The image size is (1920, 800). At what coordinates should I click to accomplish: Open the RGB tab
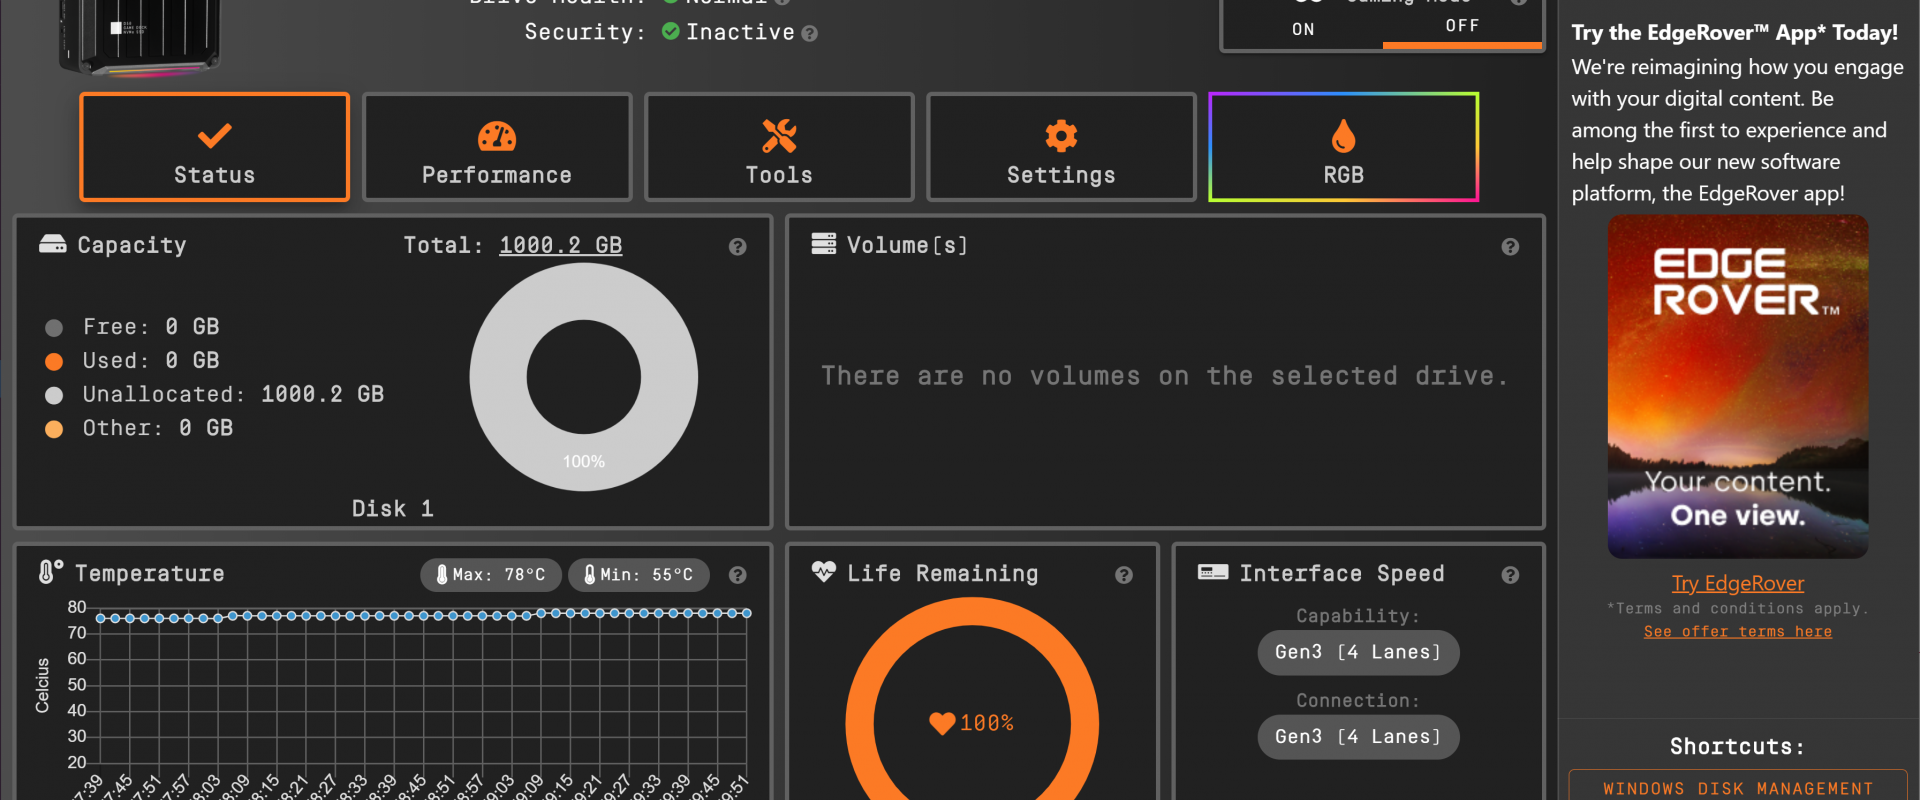1343,147
